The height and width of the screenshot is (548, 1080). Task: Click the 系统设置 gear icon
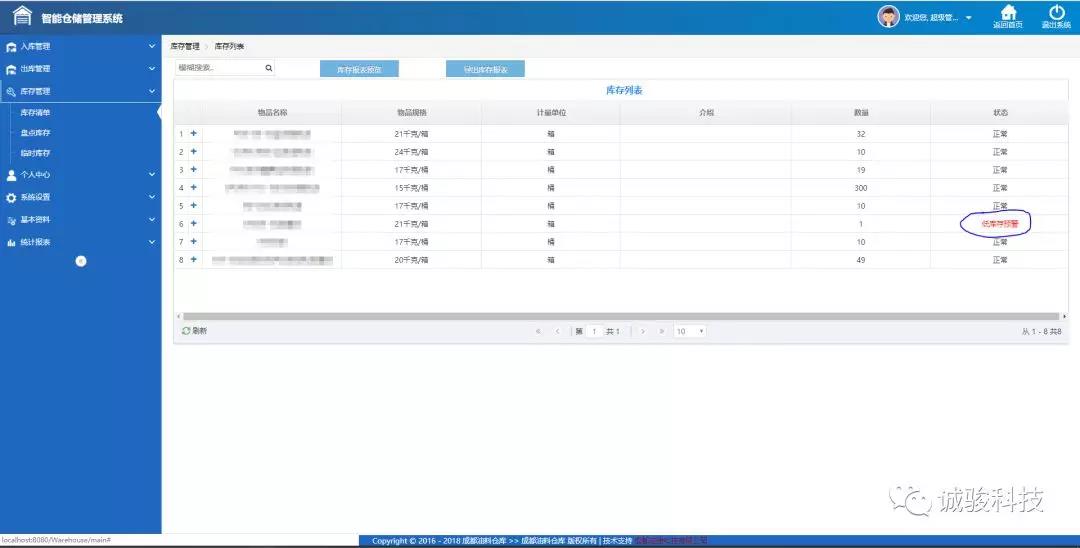[x=11, y=198]
